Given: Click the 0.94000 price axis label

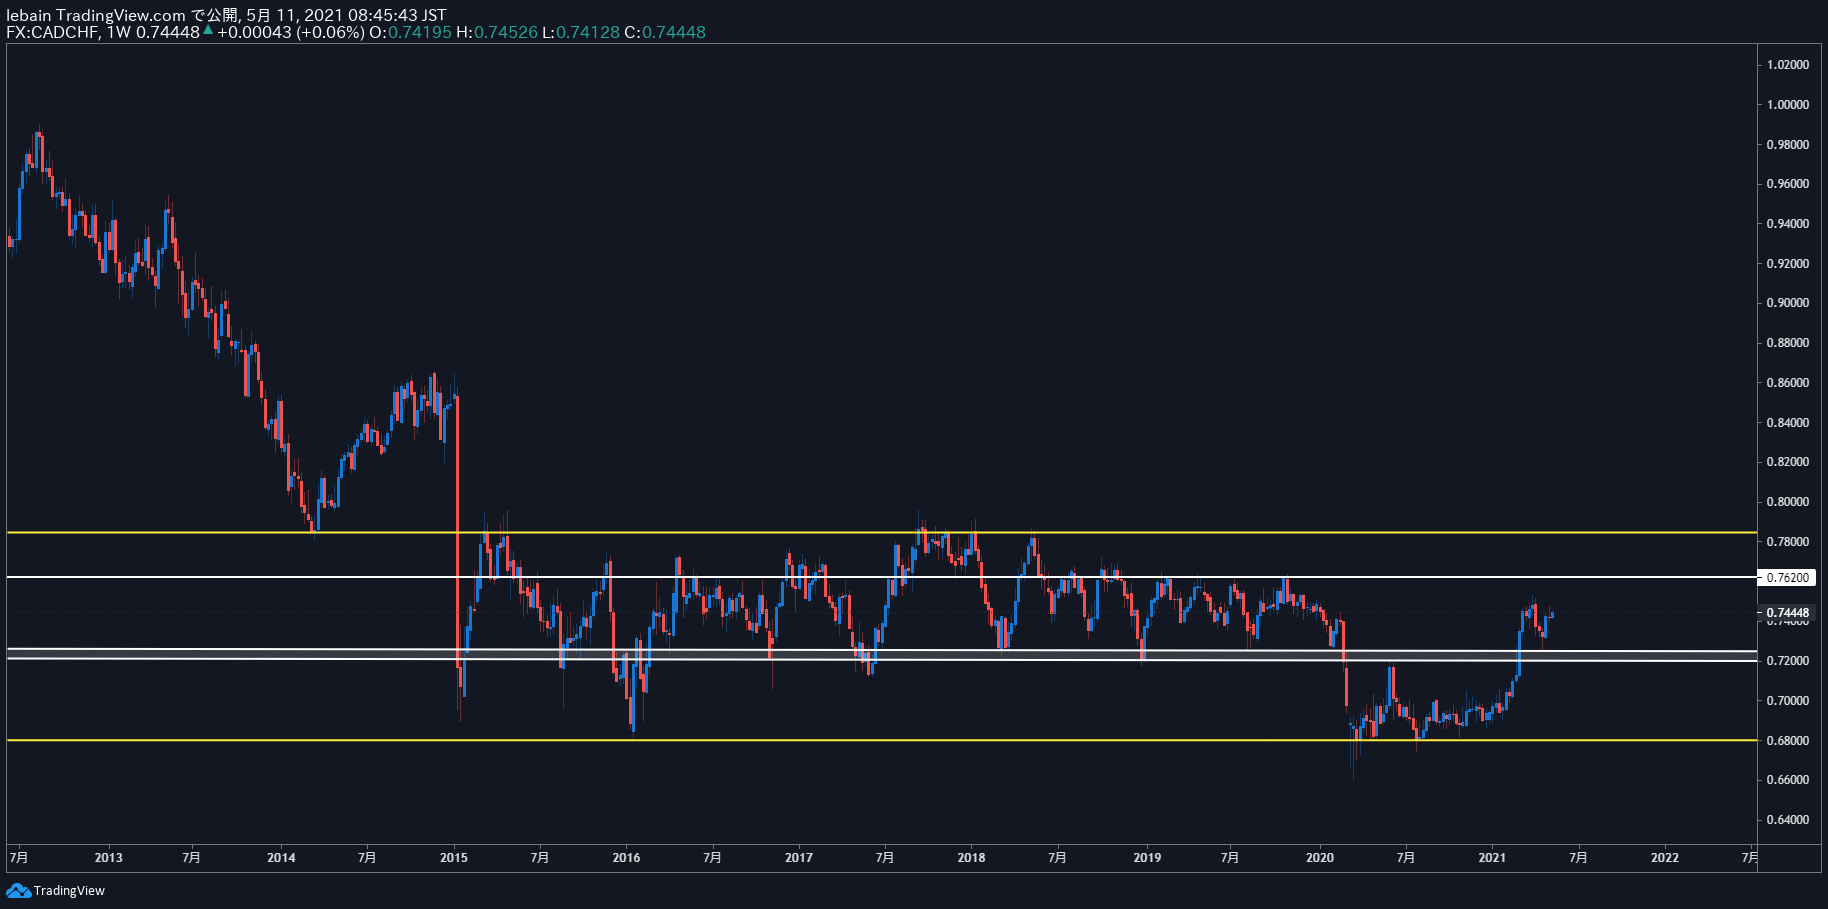Looking at the screenshot, I should 1788,224.
